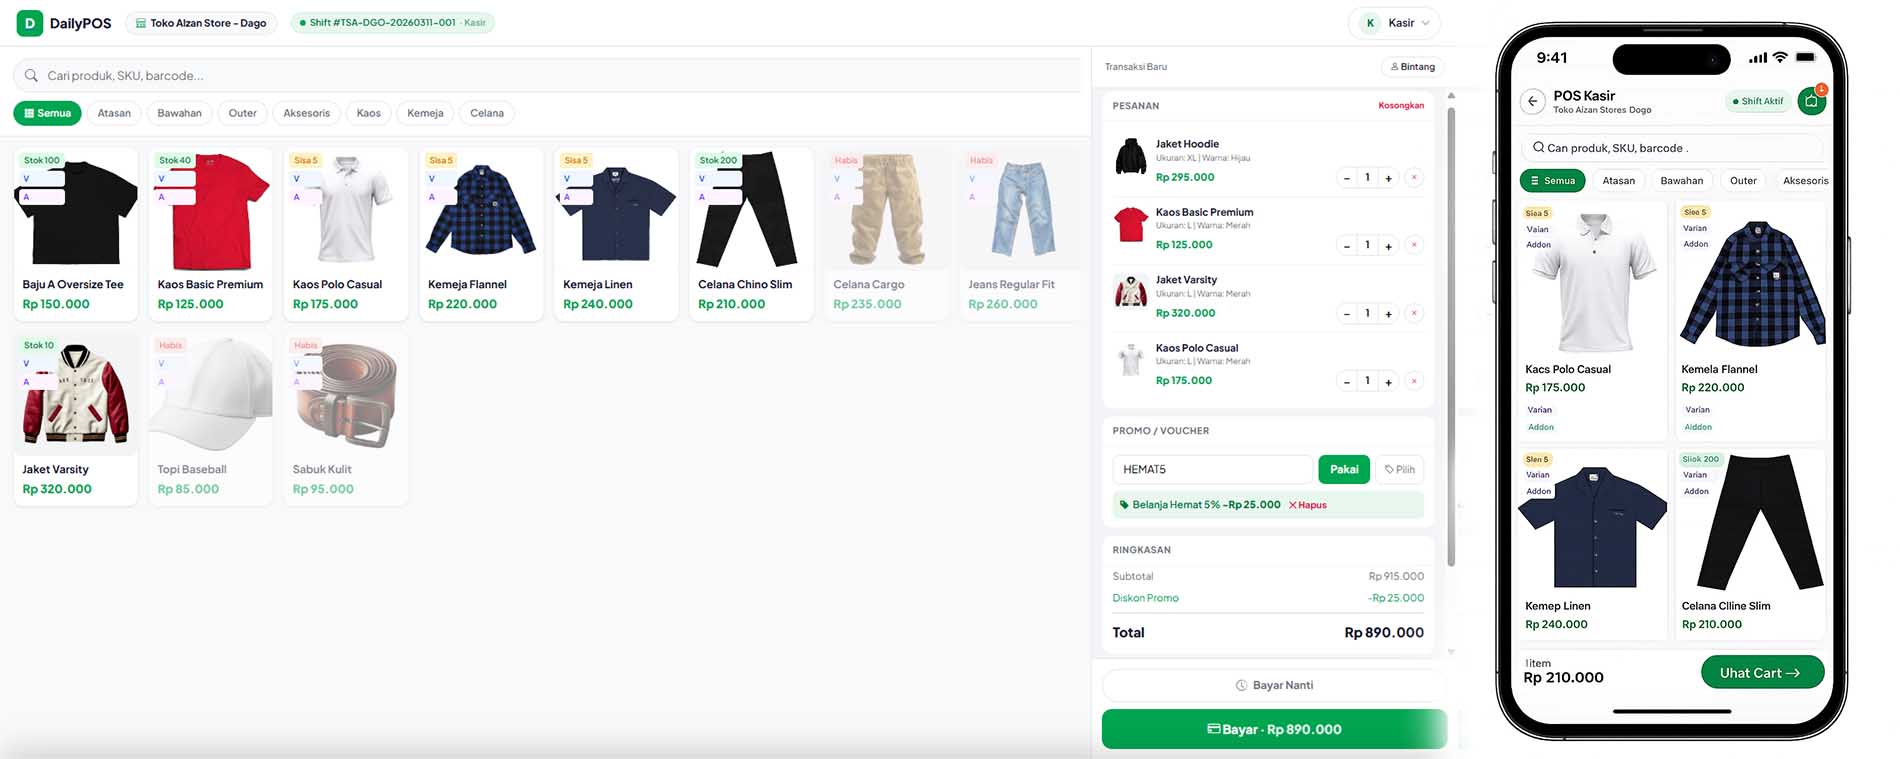Focus the Cari produk, SKU, barcode field
Image resolution: width=1900 pixels, height=759 pixels.
547,76
